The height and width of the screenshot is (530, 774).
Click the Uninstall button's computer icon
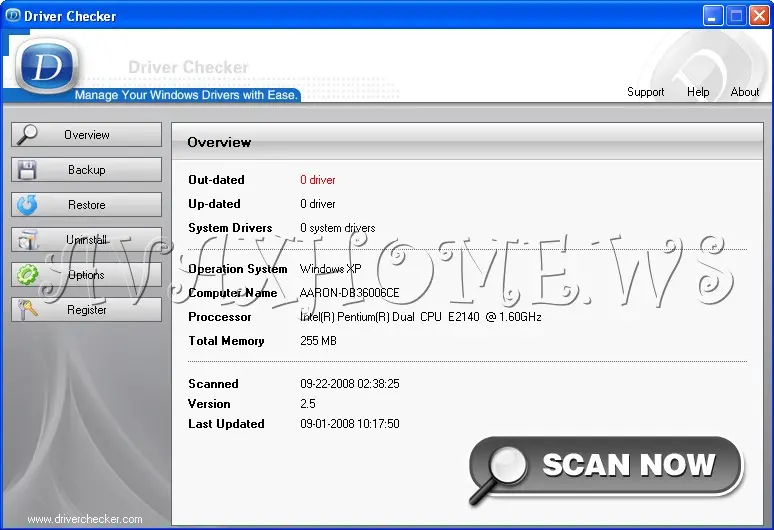point(28,240)
